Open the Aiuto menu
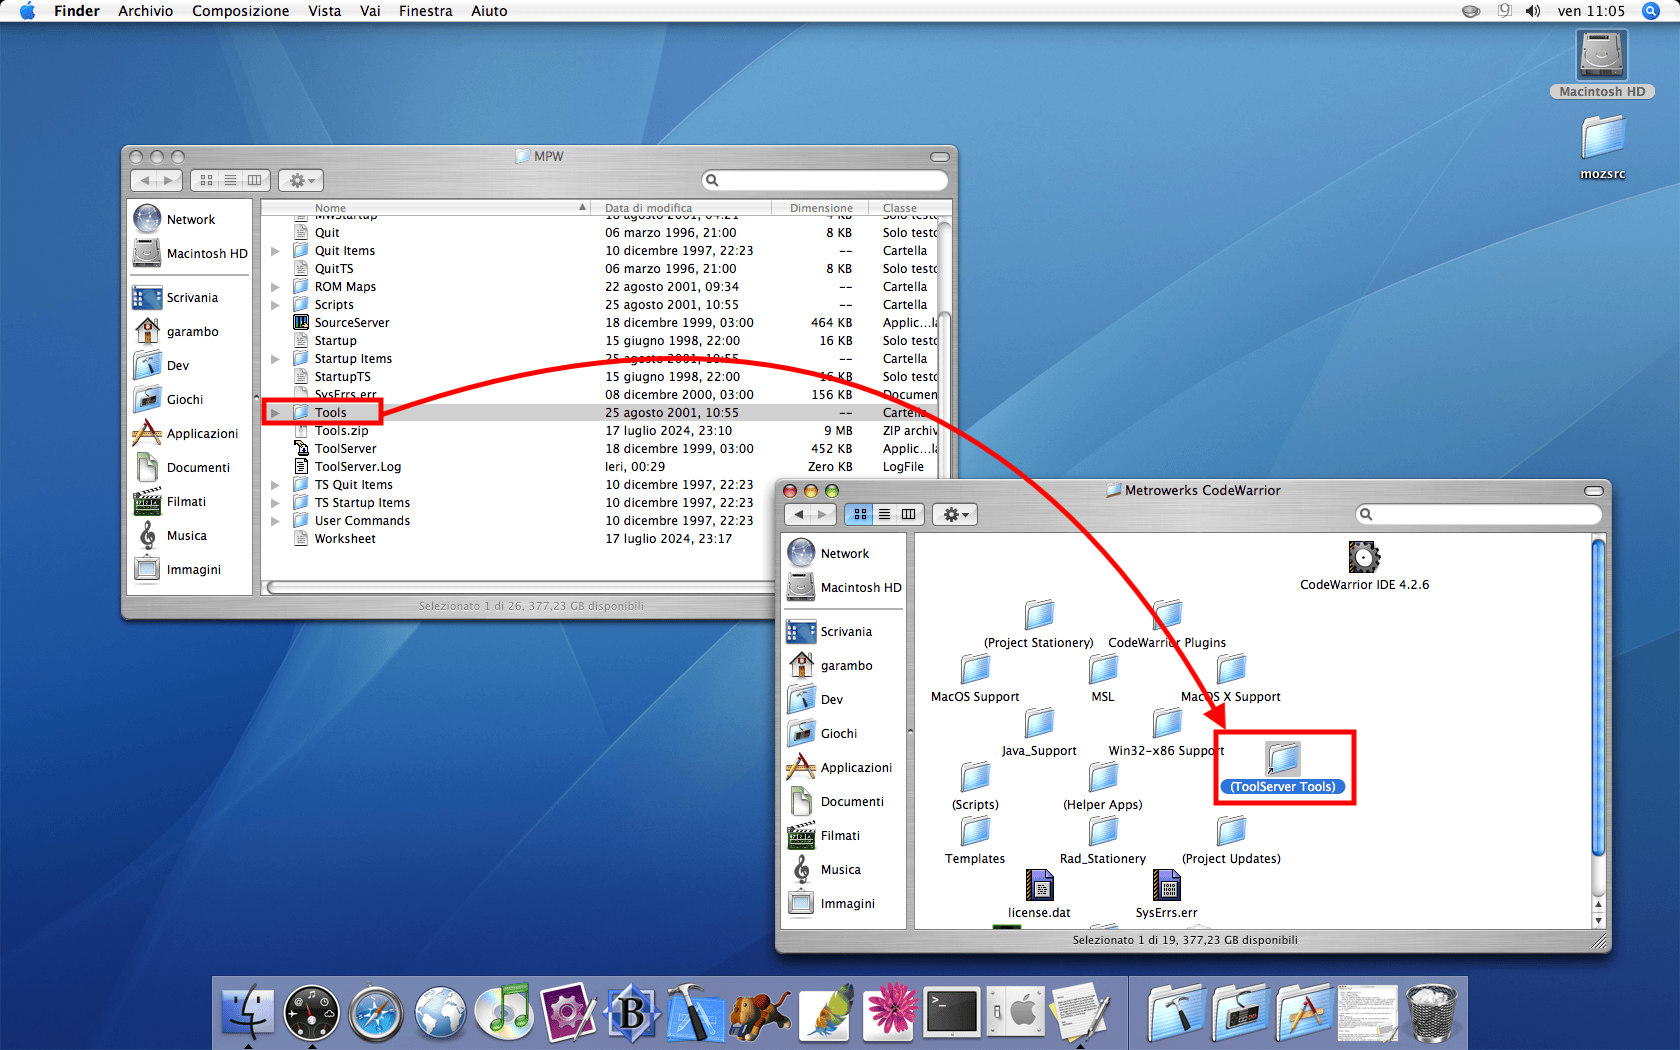 [489, 11]
